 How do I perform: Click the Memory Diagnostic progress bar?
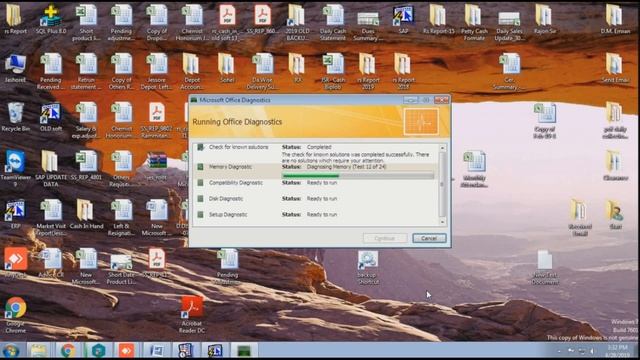pos(358,176)
